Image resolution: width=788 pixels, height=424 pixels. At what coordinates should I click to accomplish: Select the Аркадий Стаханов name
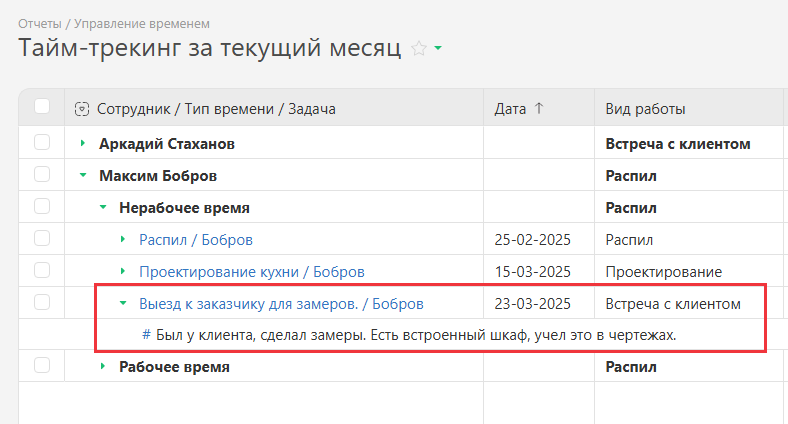[167, 144]
